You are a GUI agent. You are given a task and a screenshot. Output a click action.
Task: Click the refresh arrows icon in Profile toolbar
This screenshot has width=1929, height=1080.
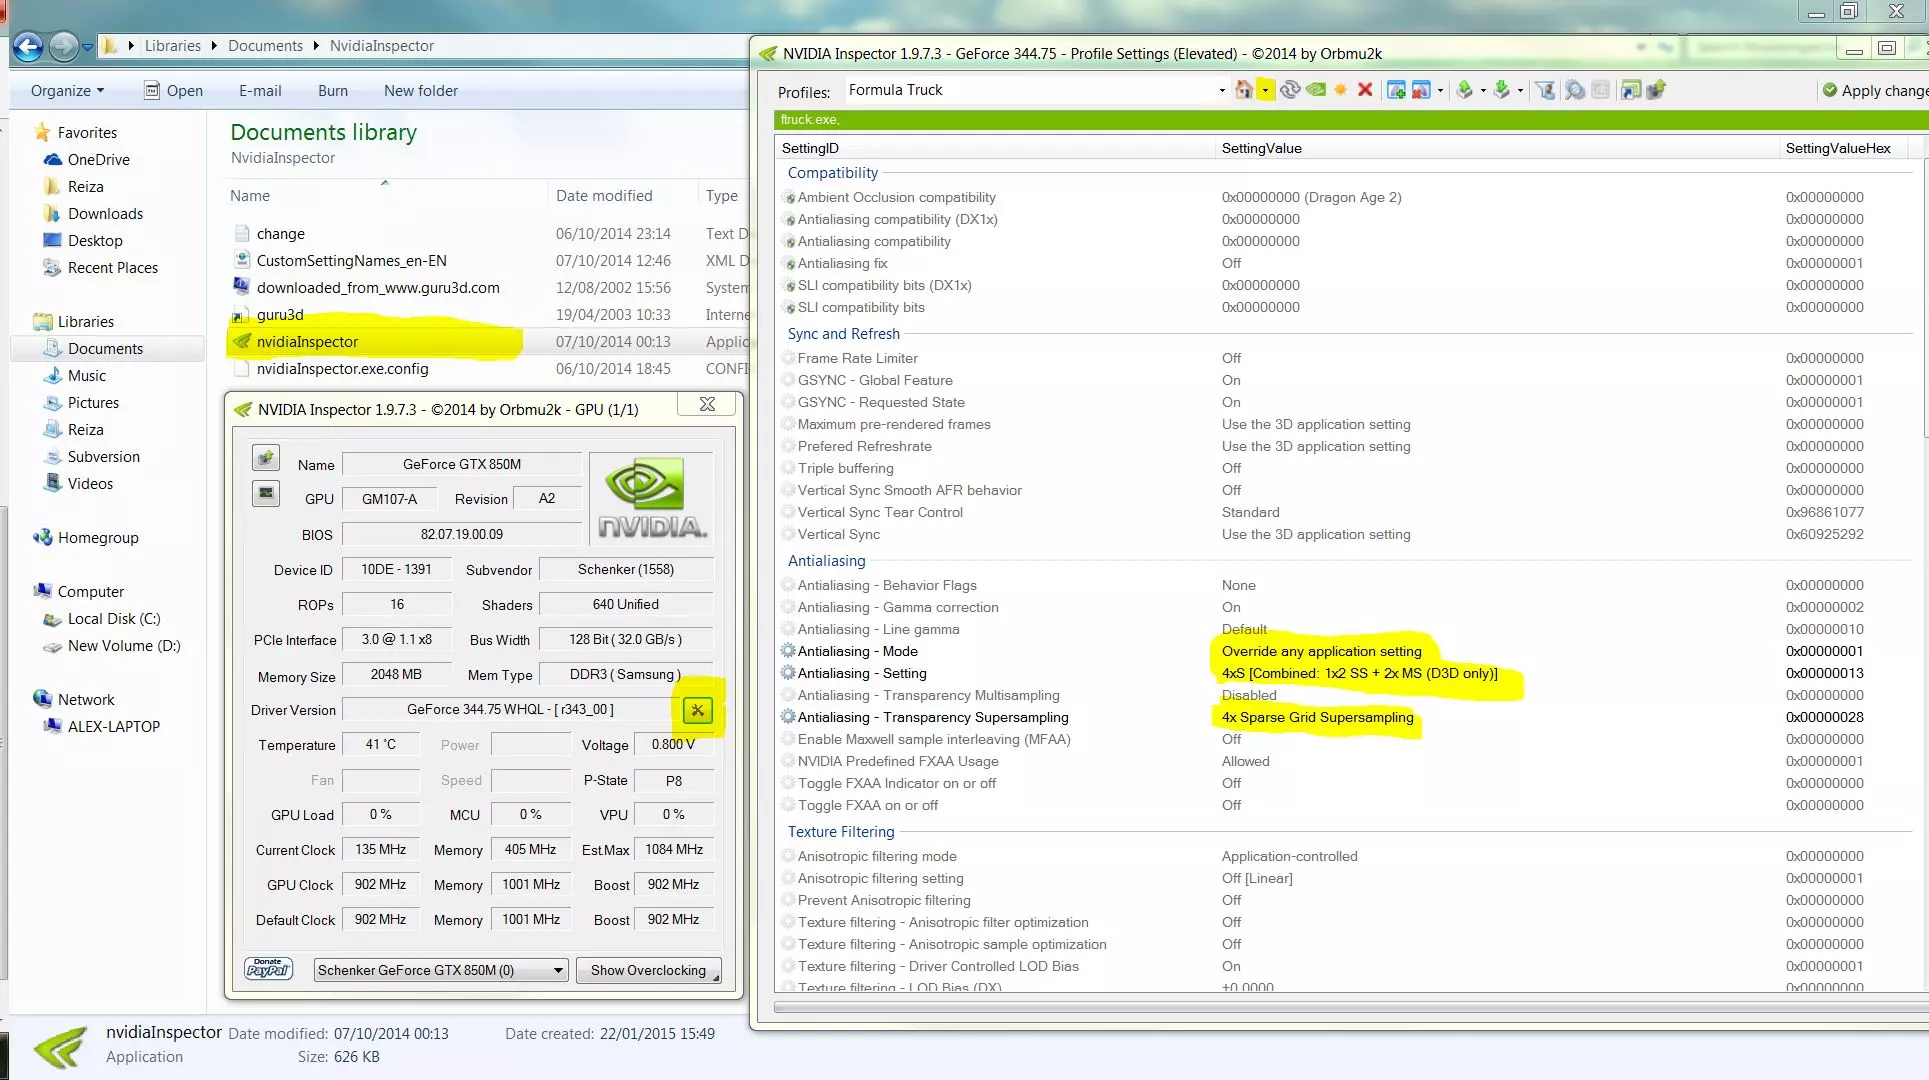pyautogui.click(x=1290, y=90)
